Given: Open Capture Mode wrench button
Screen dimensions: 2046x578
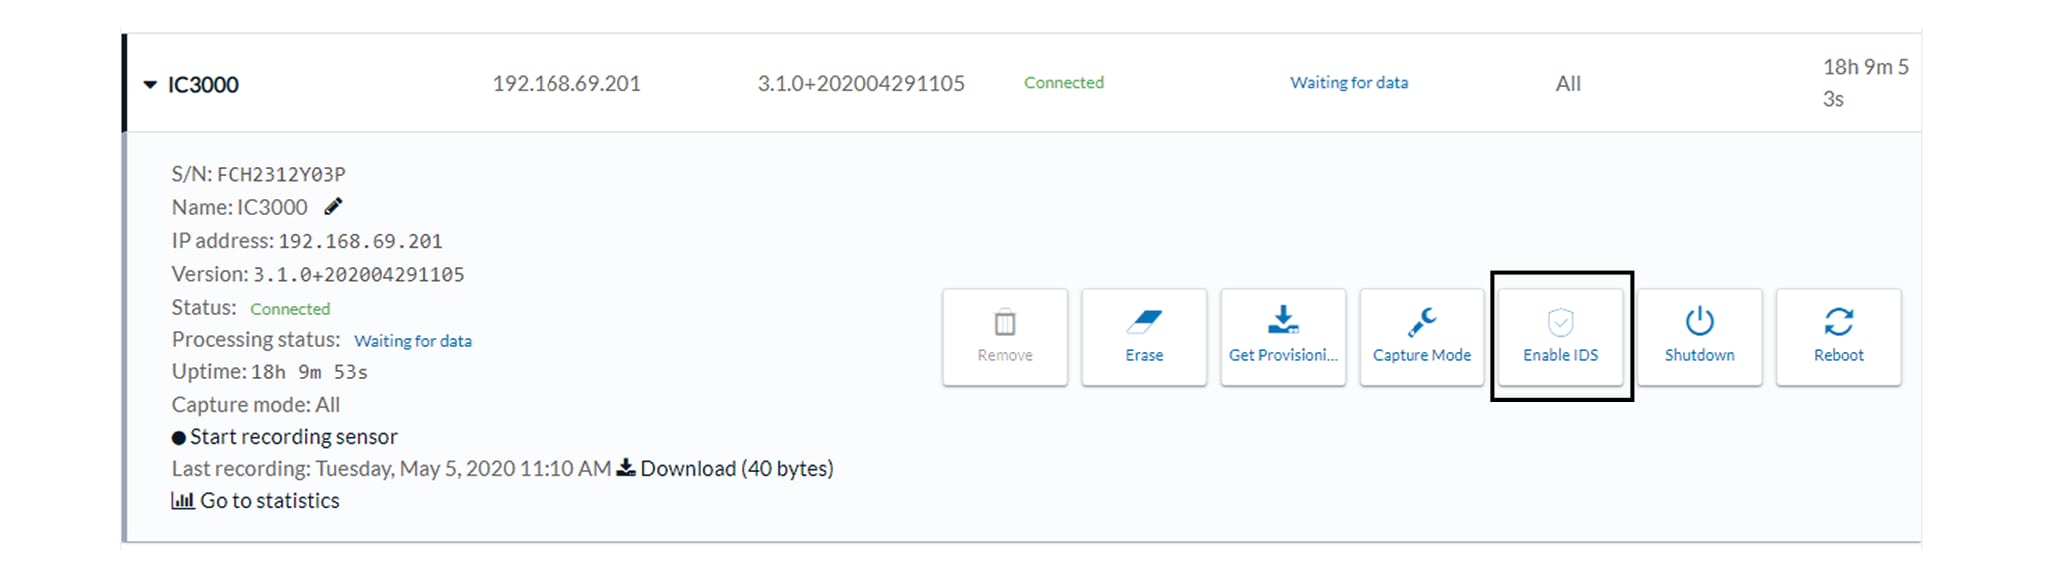Looking at the screenshot, I should (x=1421, y=337).
